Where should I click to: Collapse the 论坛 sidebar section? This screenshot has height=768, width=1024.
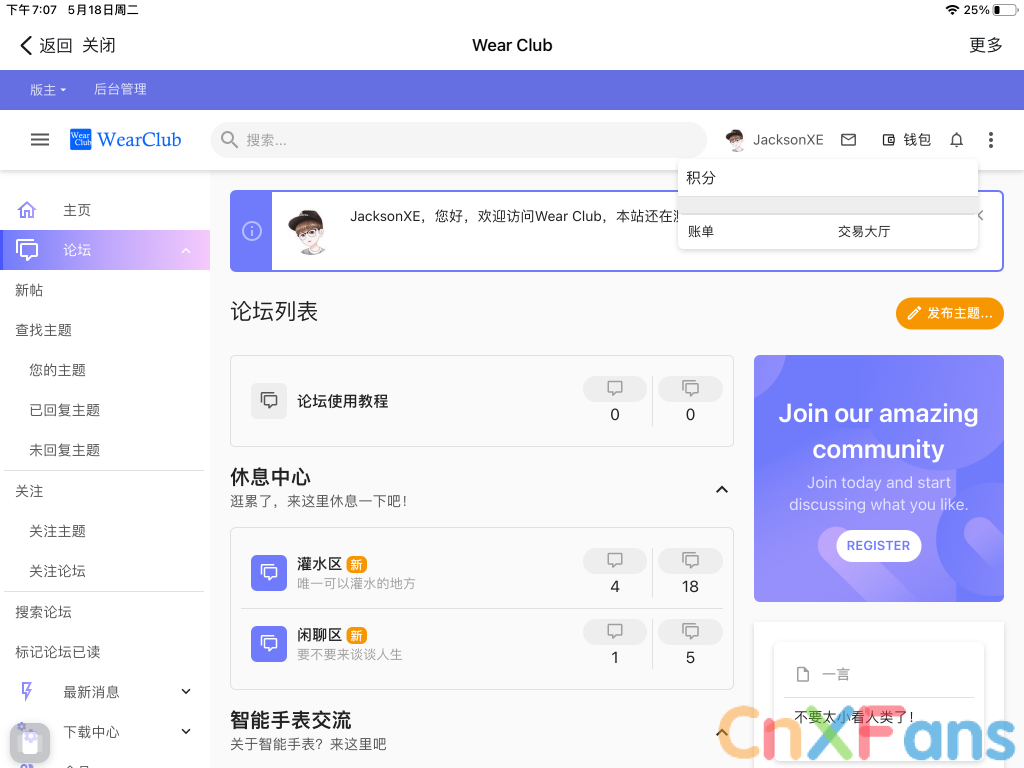tap(186, 250)
